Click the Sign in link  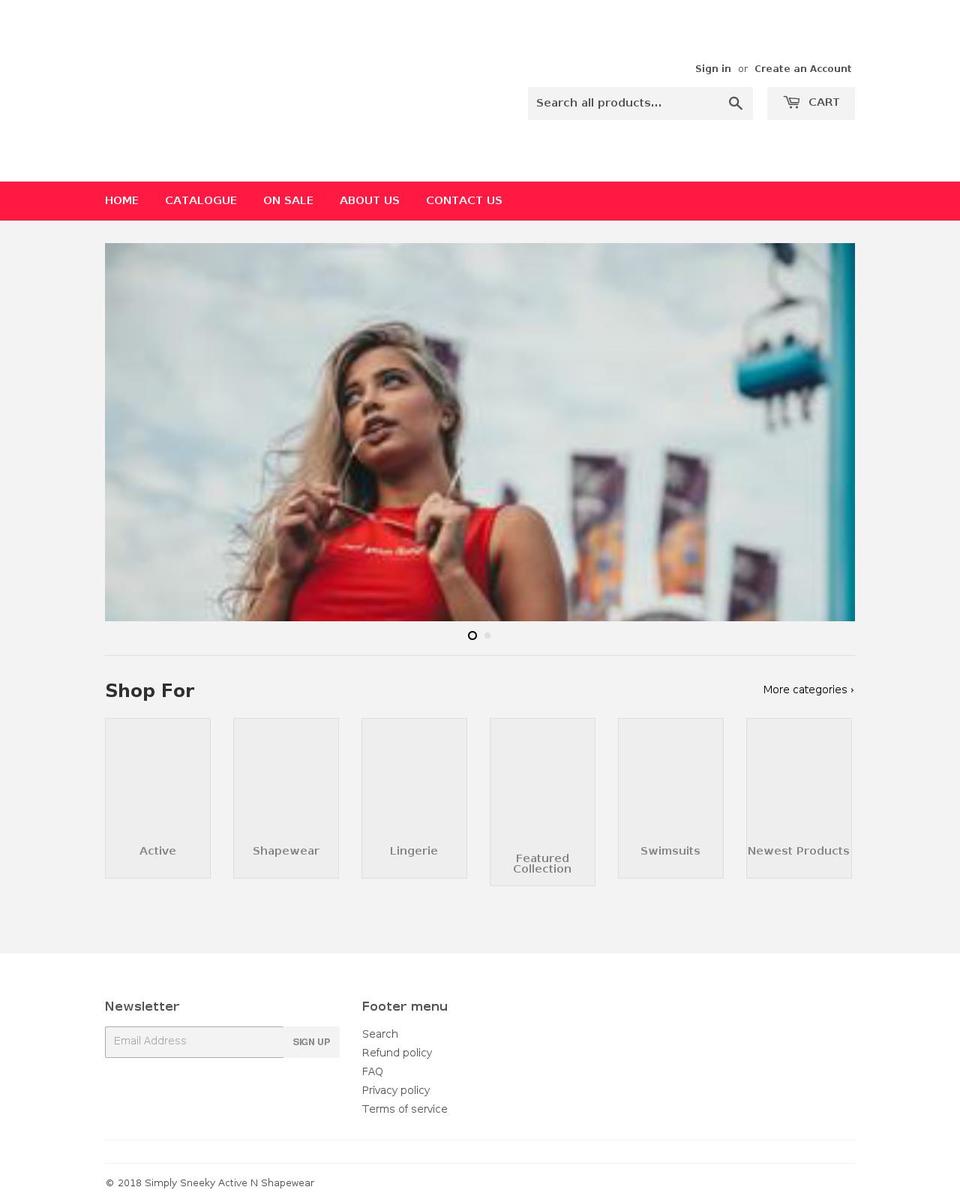click(x=713, y=69)
